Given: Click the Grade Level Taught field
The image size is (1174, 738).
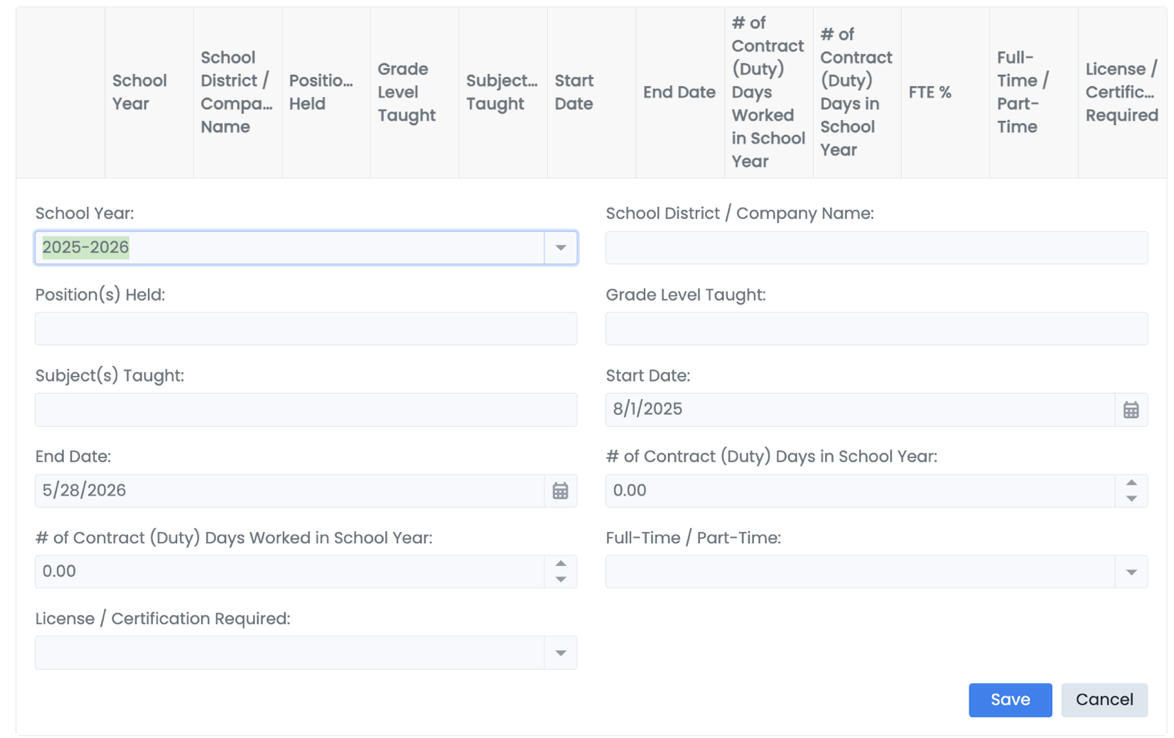Looking at the screenshot, I should point(876,329).
